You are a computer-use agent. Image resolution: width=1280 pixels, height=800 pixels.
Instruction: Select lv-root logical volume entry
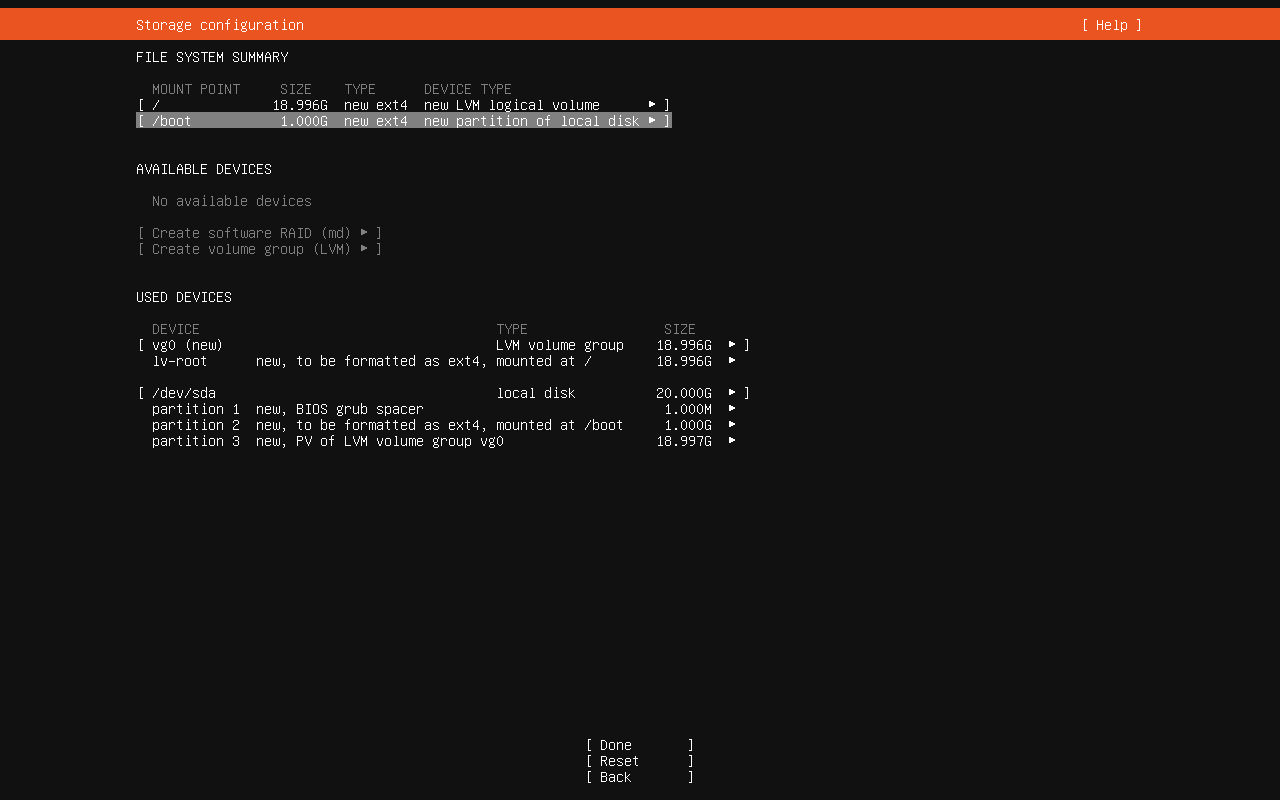click(x=180, y=361)
